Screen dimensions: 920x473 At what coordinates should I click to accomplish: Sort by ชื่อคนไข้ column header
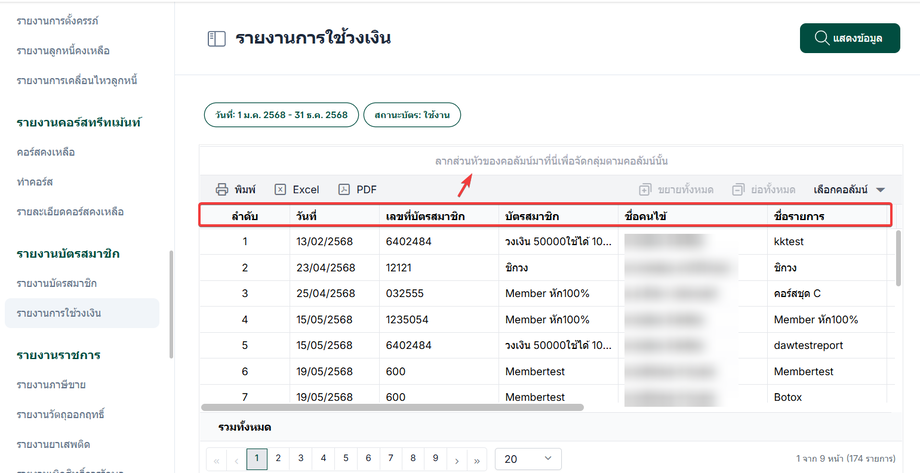(693, 216)
